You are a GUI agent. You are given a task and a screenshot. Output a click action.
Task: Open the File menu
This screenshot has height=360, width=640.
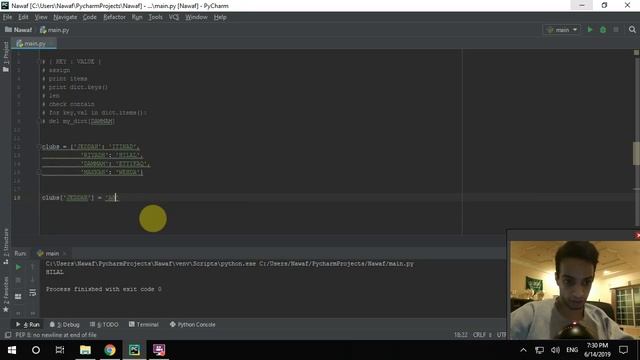point(8,17)
